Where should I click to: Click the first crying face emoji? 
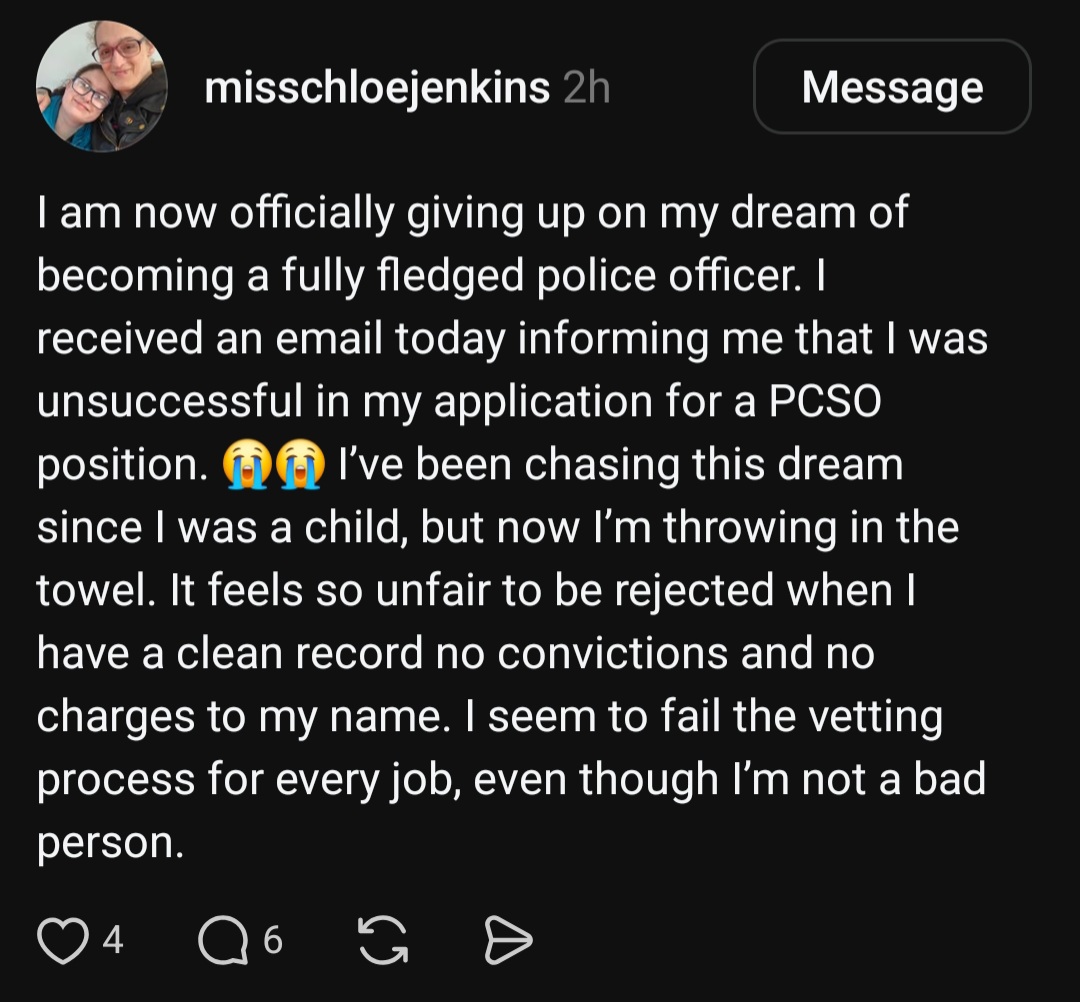pyautogui.click(x=245, y=466)
